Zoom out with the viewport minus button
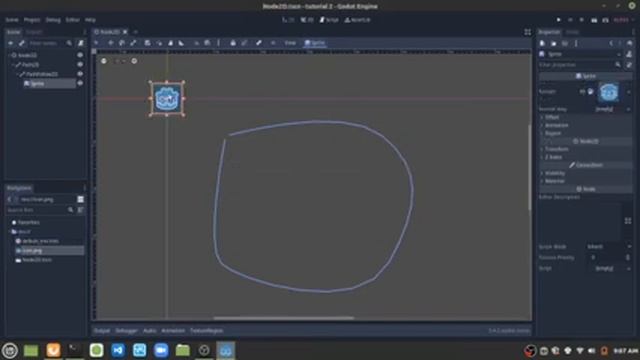Image resolution: width=640 pixels, height=360 pixels. (x=104, y=61)
